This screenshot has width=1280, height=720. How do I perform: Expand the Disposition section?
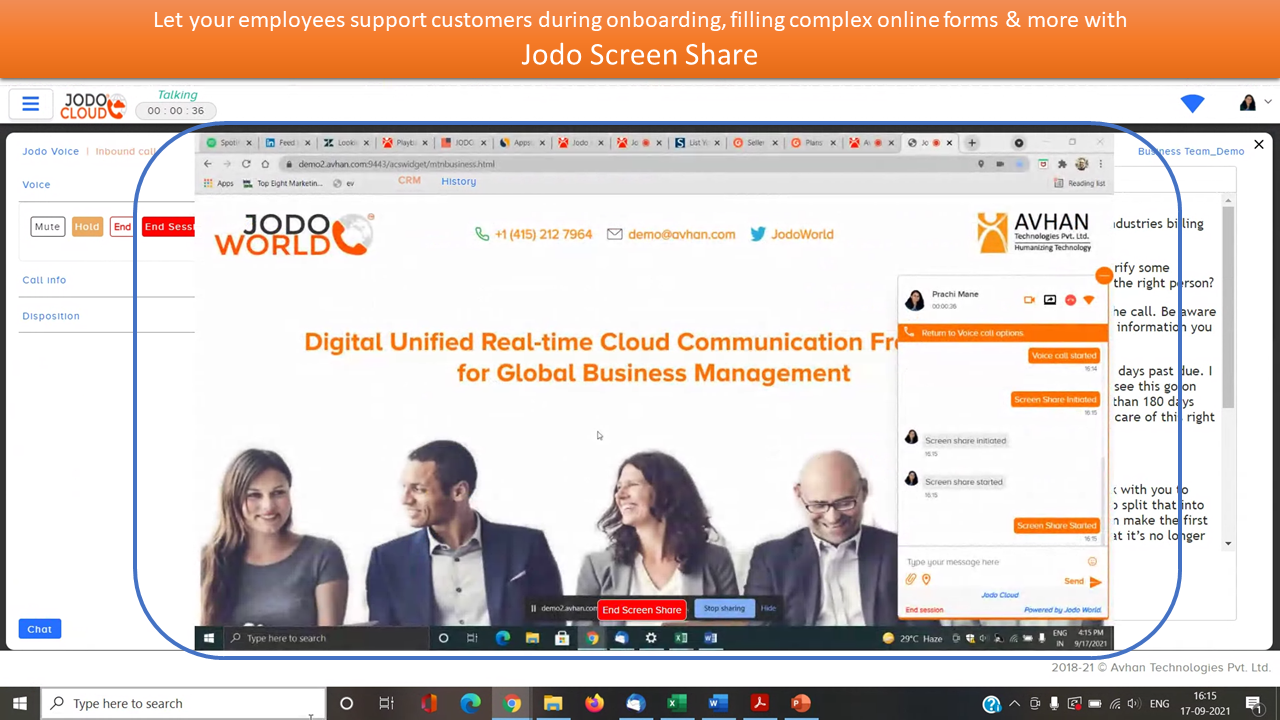pos(51,316)
